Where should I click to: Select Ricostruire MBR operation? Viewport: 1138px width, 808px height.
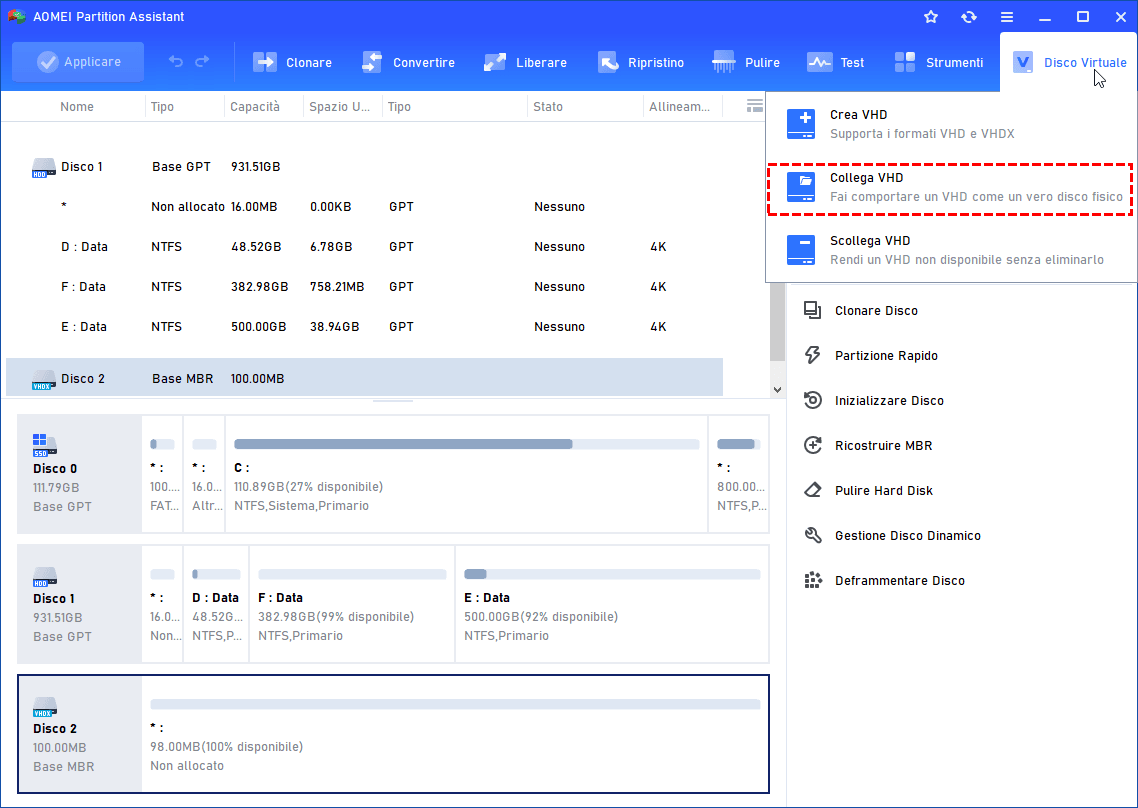point(883,445)
